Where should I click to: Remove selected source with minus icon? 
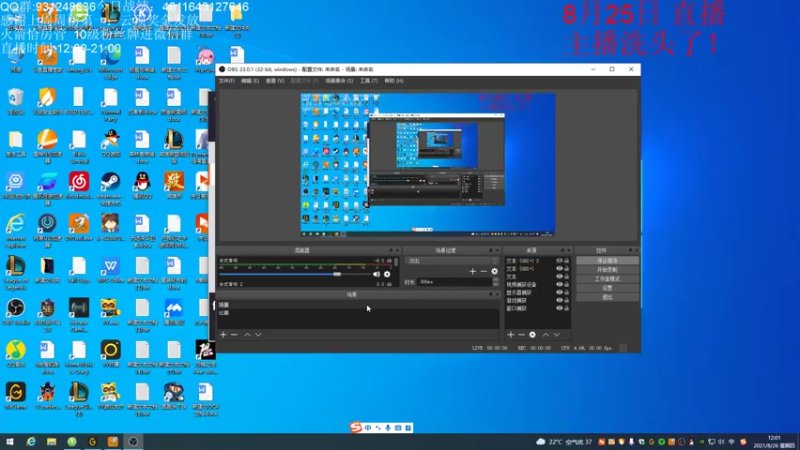pos(521,335)
